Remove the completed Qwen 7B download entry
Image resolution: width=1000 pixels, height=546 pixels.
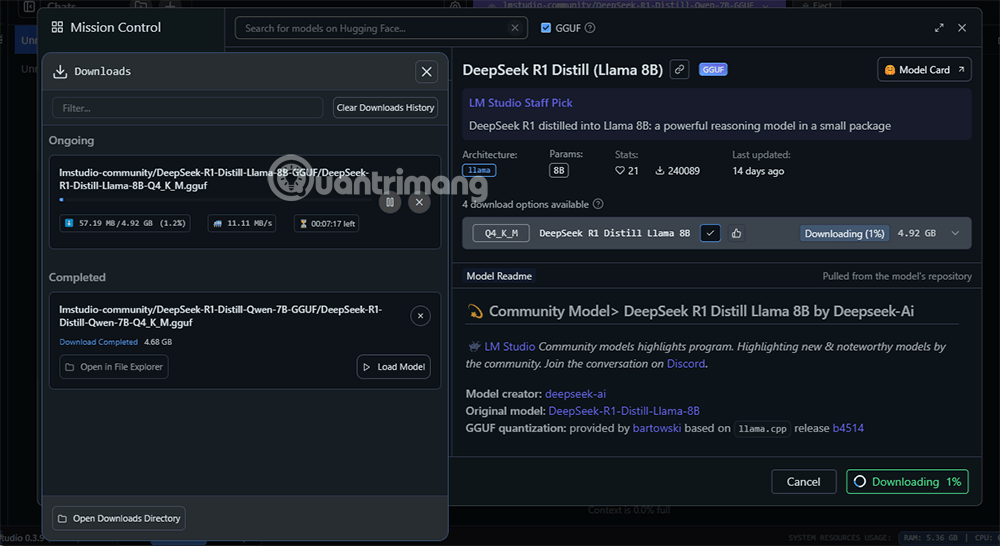(420, 316)
